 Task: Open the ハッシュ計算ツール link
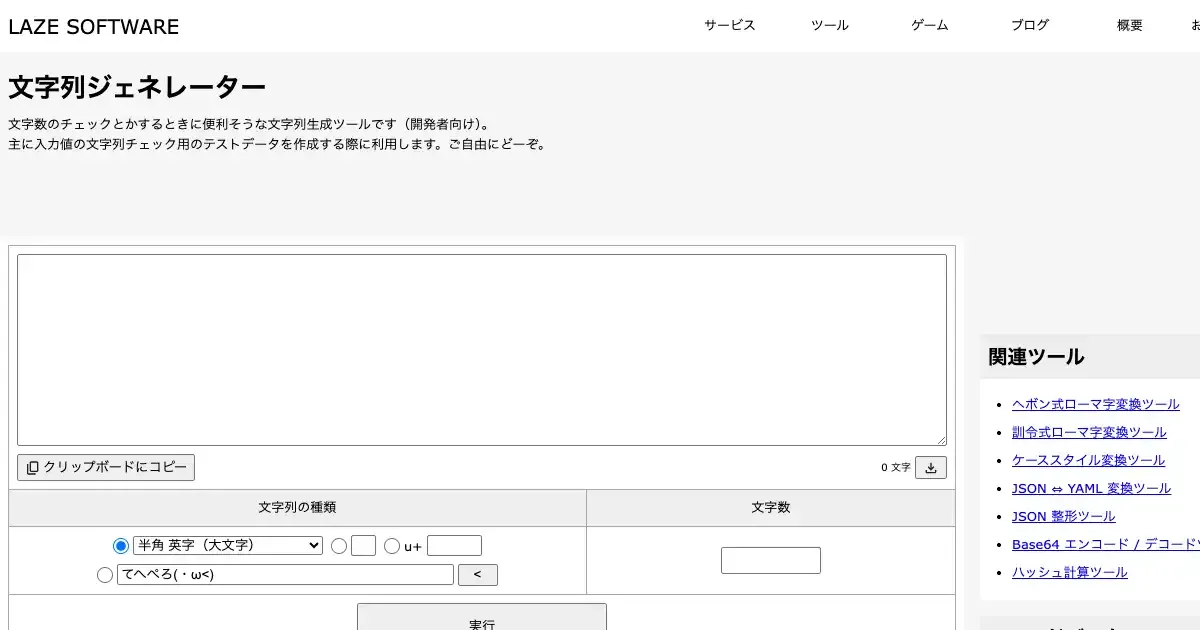tap(1069, 572)
